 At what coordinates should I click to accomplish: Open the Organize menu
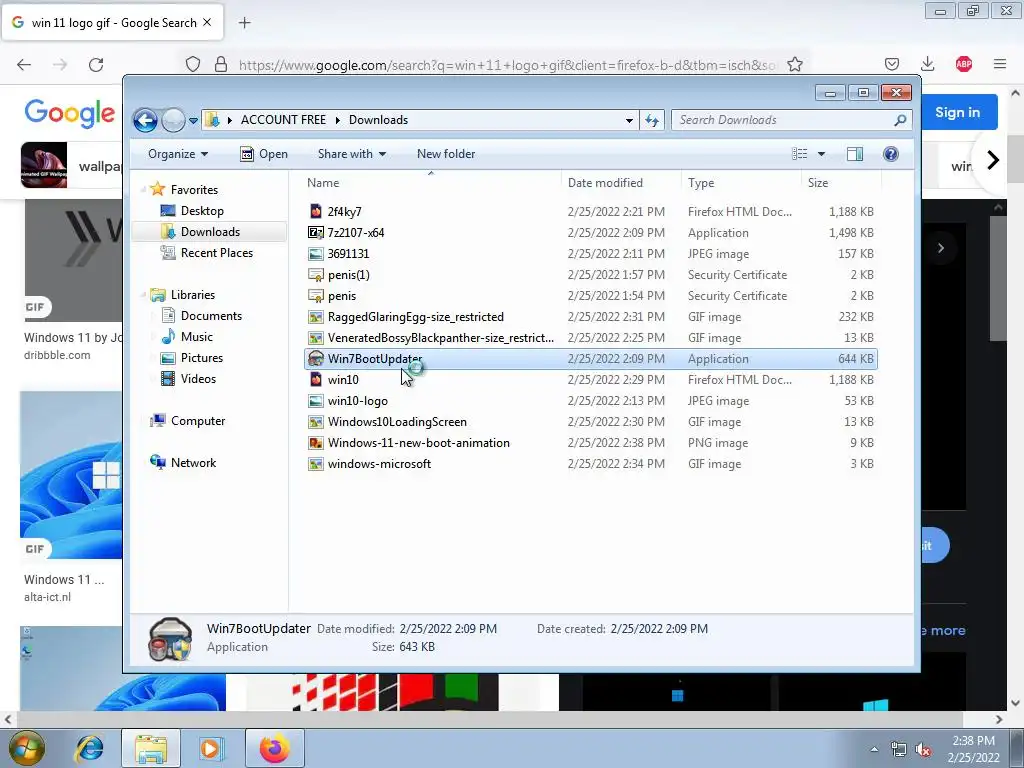coord(178,154)
